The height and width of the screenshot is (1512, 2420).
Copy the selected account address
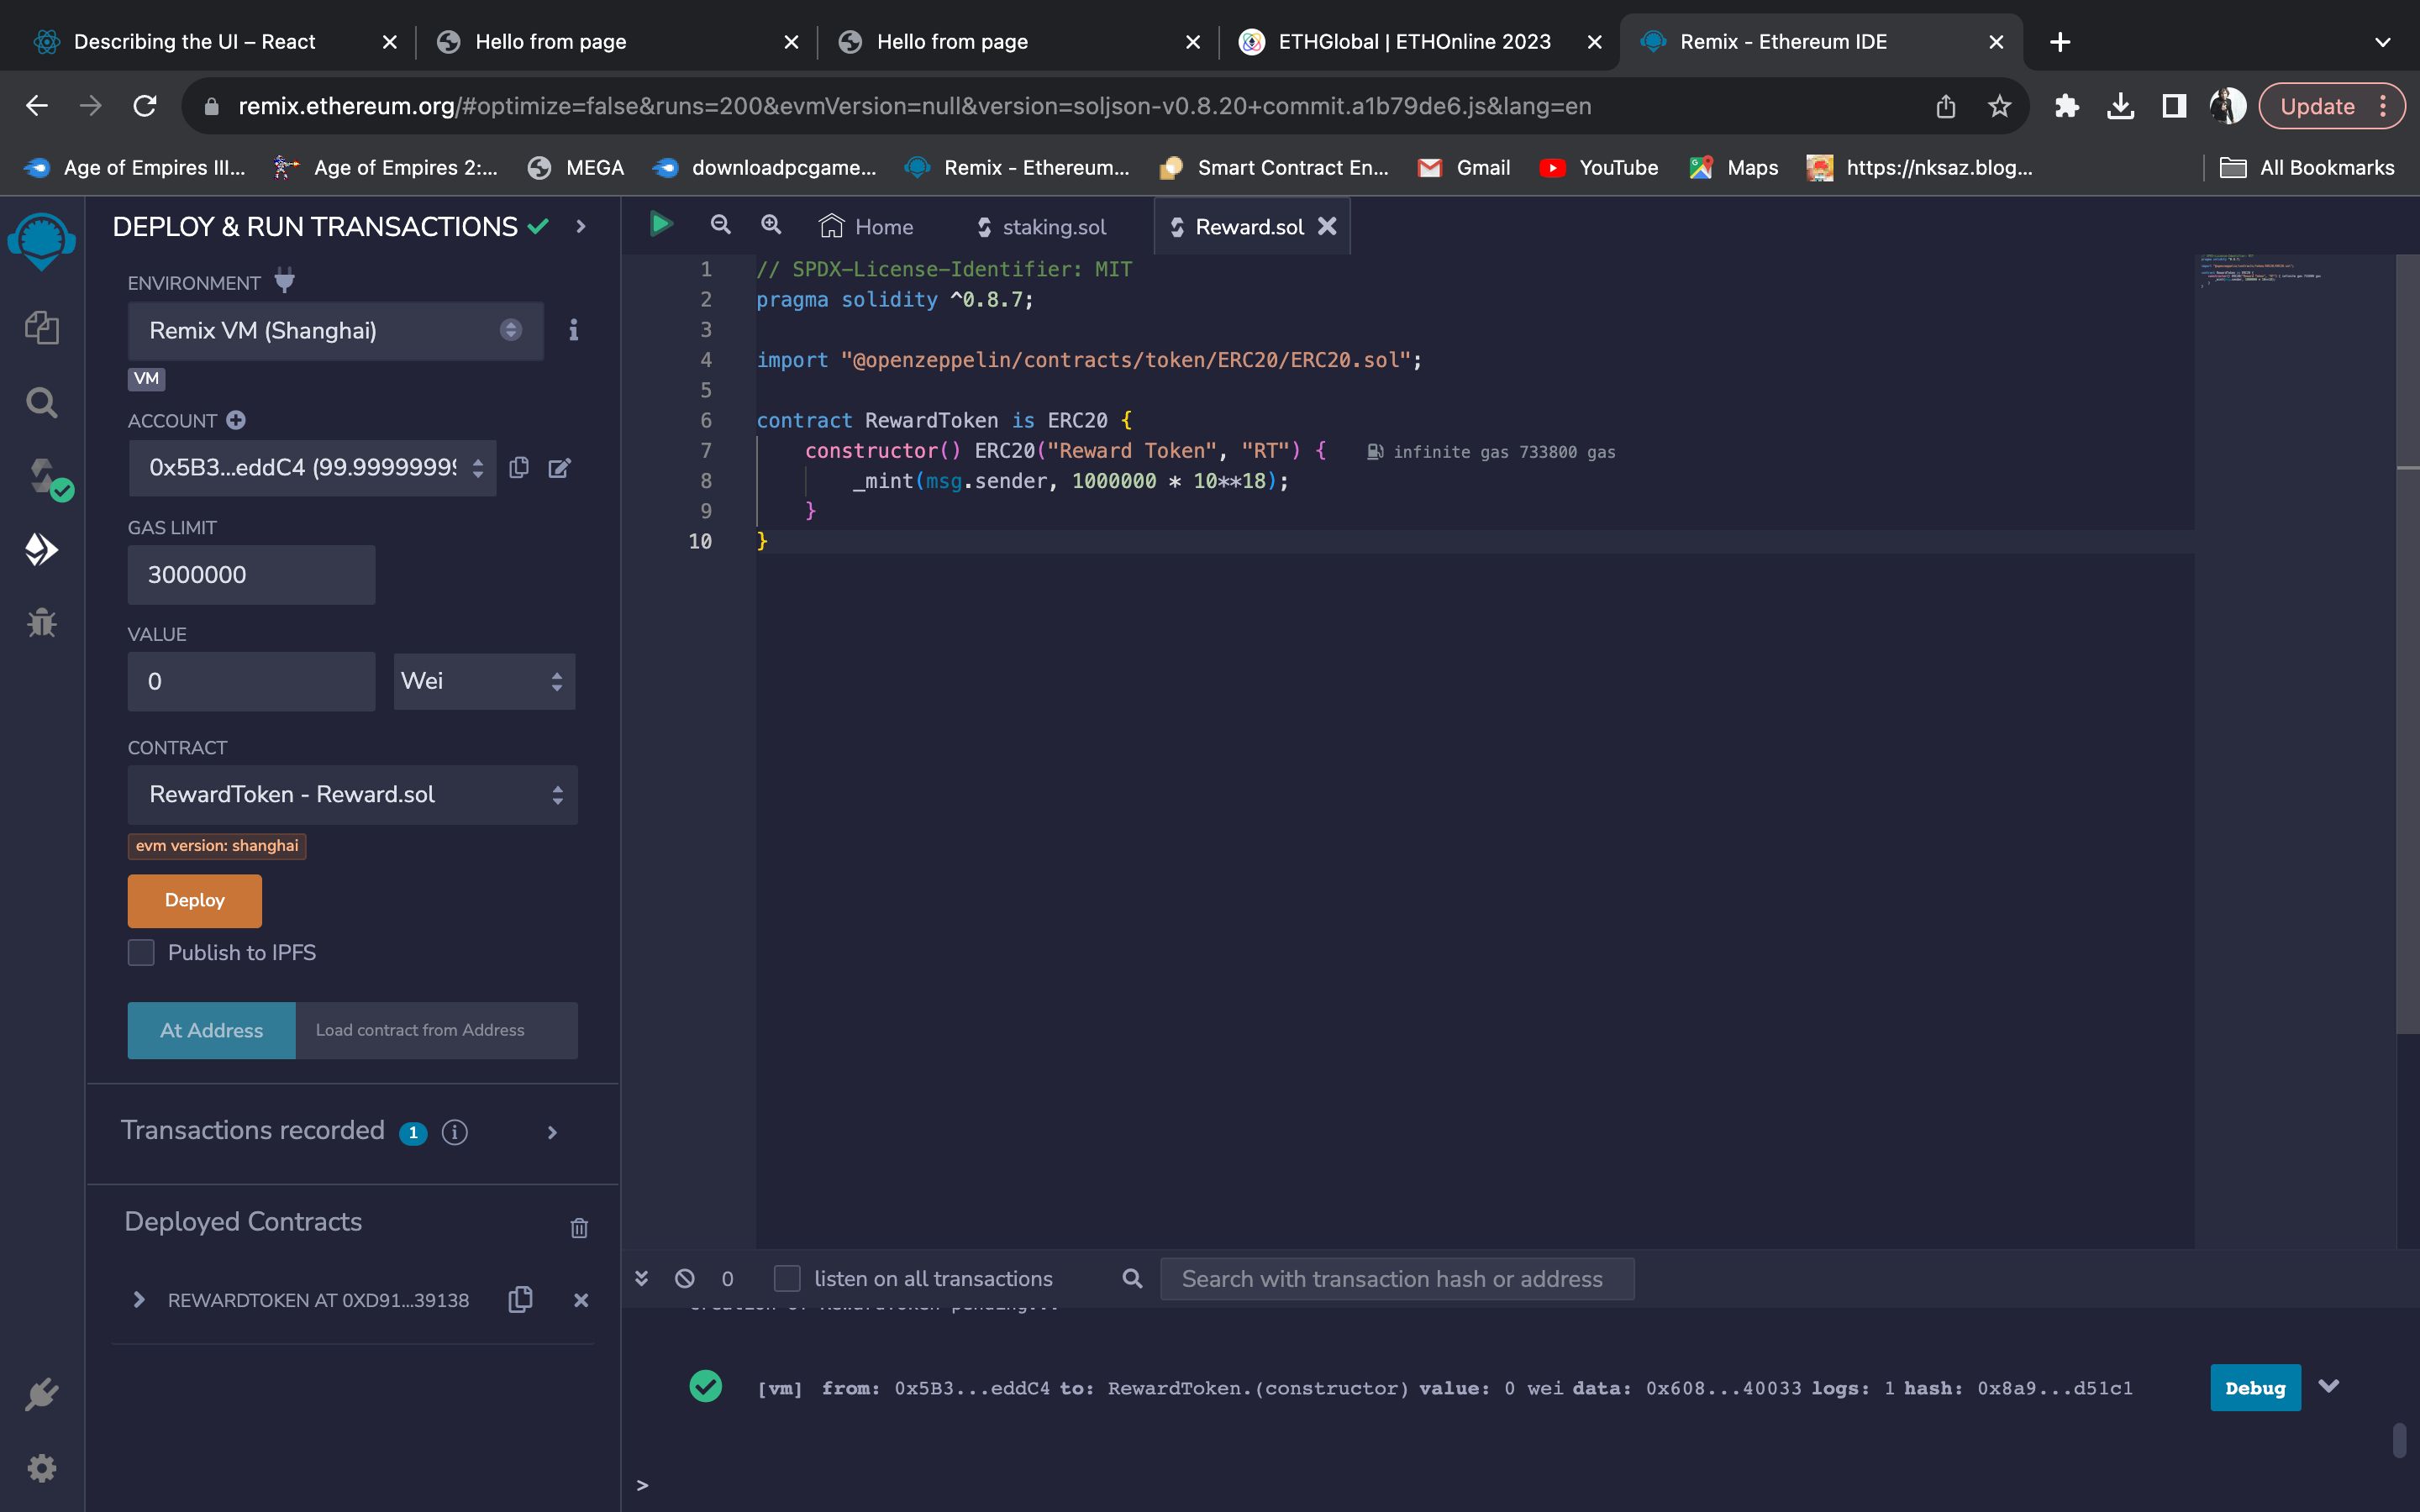coord(519,467)
